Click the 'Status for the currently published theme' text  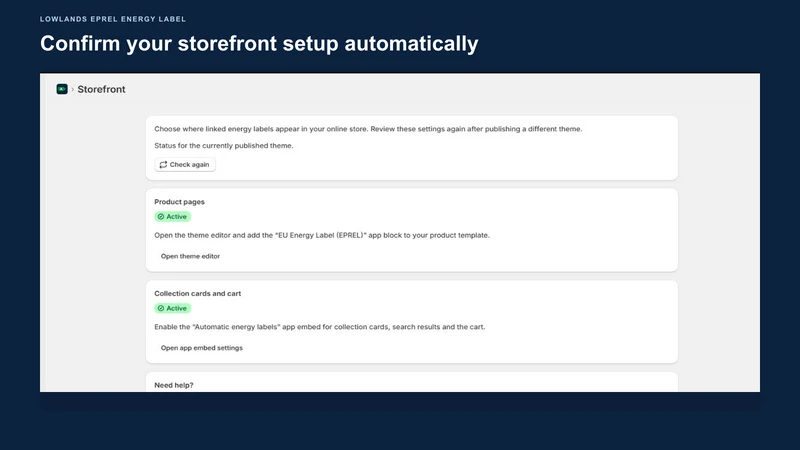point(224,145)
